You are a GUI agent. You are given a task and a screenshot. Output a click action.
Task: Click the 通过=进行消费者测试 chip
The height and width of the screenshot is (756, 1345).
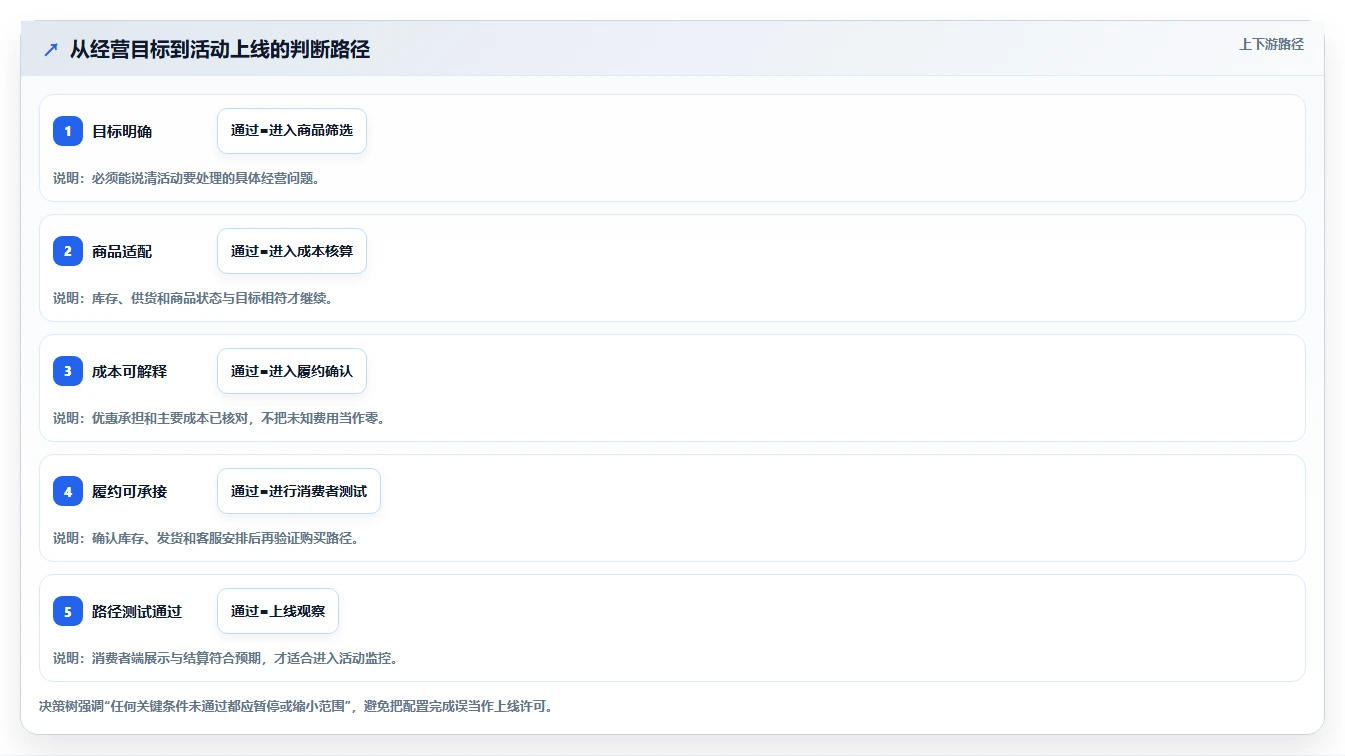(299, 491)
